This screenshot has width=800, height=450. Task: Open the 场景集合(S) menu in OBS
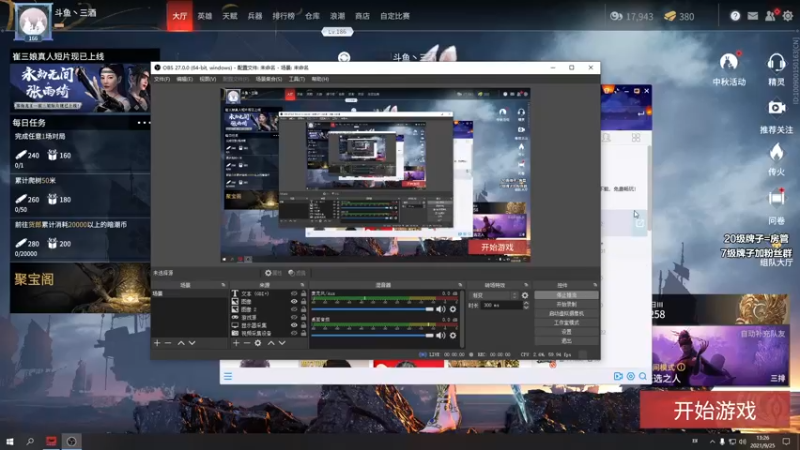point(268,79)
